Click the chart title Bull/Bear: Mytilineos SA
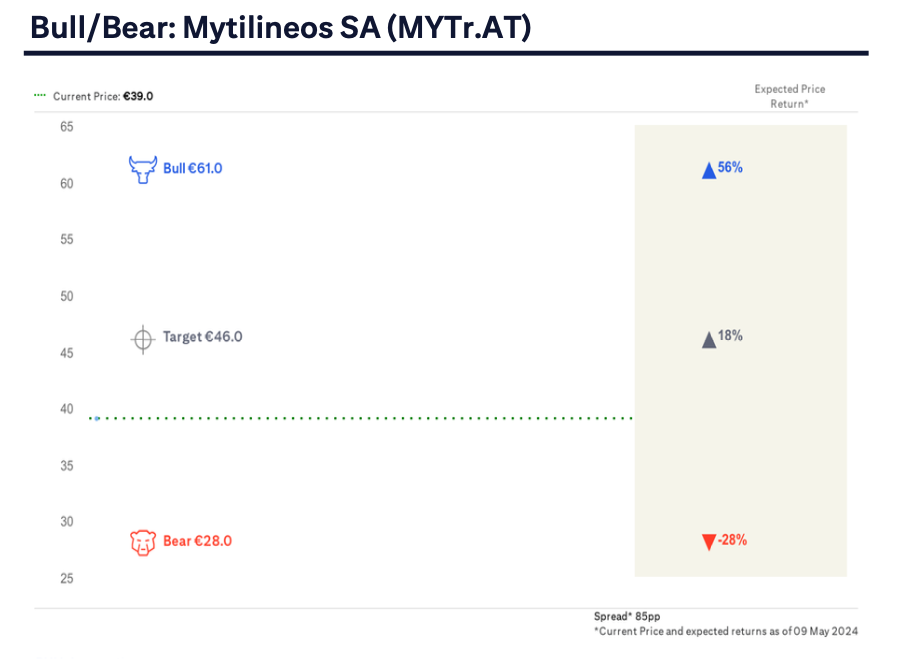This screenshot has height=659, width=910. coord(280,27)
